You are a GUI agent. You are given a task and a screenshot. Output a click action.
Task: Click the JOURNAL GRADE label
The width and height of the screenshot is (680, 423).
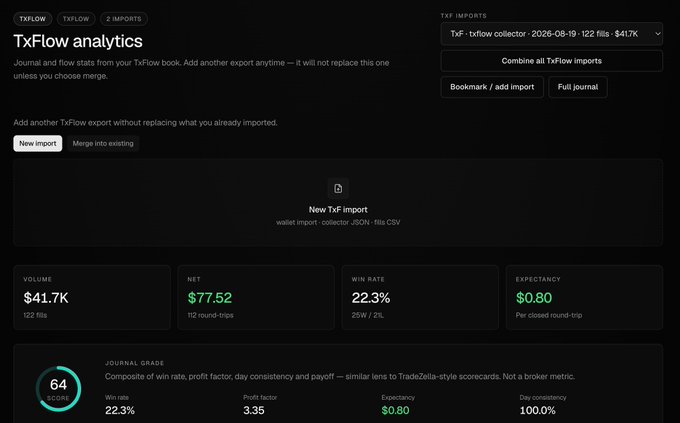click(134, 363)
